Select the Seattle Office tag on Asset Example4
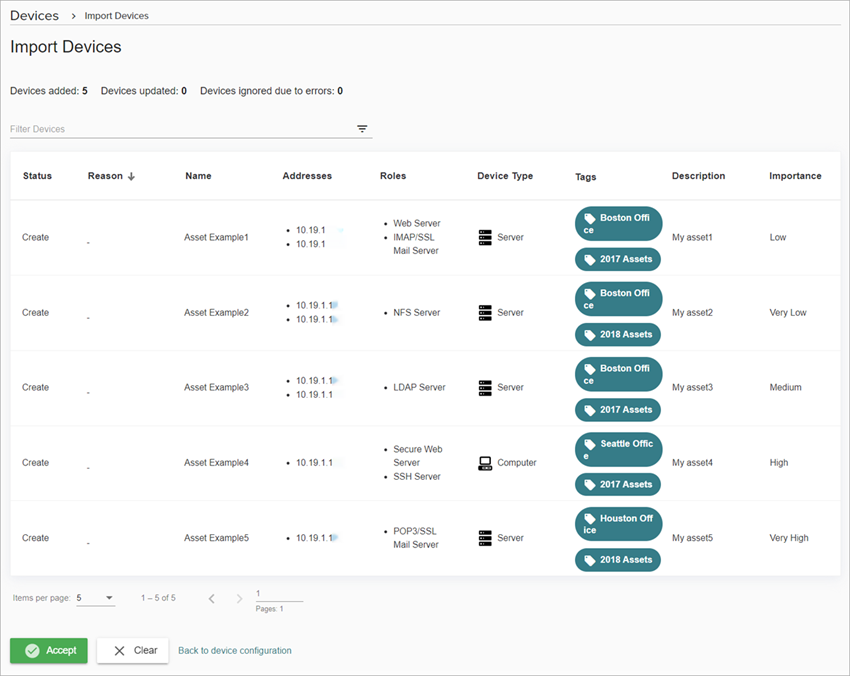Screen dimensions: 850x676 618,449
